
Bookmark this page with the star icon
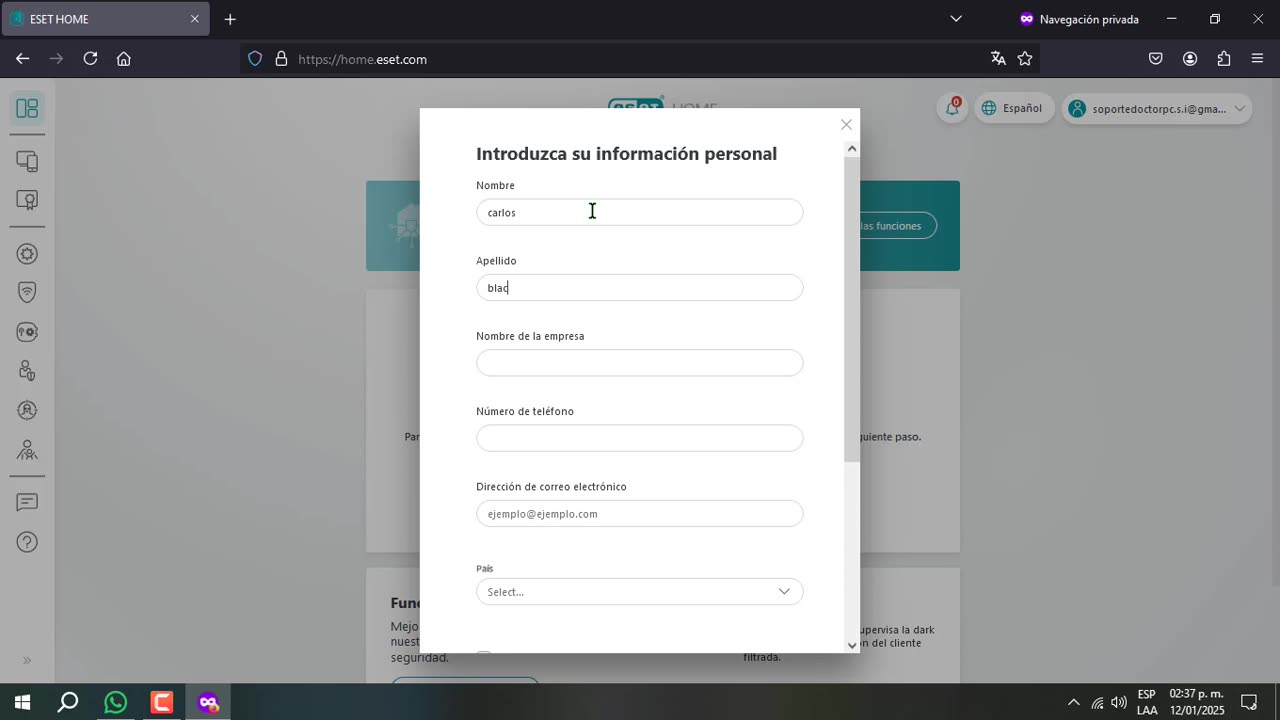click(1025, 59)
